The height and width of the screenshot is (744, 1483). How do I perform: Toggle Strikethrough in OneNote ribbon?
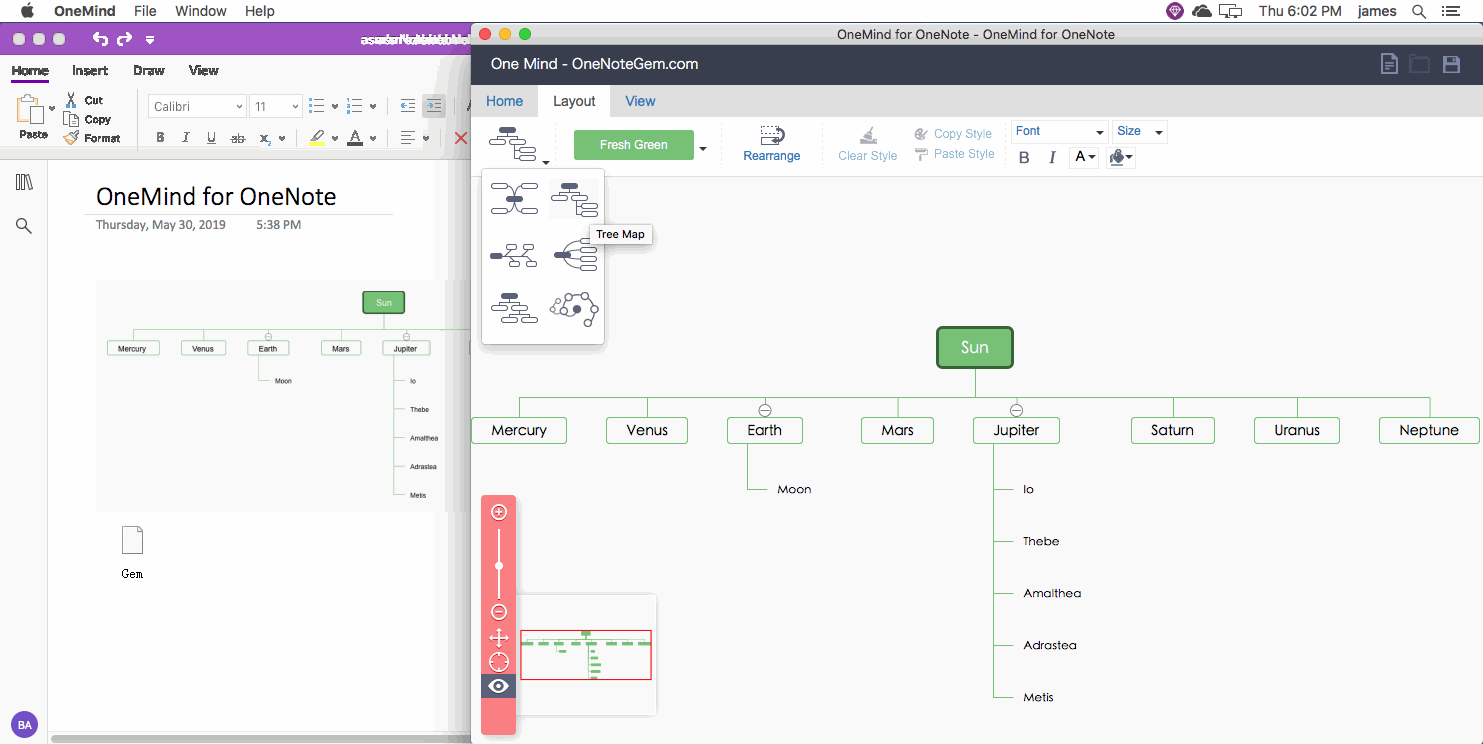click(238, 138)
